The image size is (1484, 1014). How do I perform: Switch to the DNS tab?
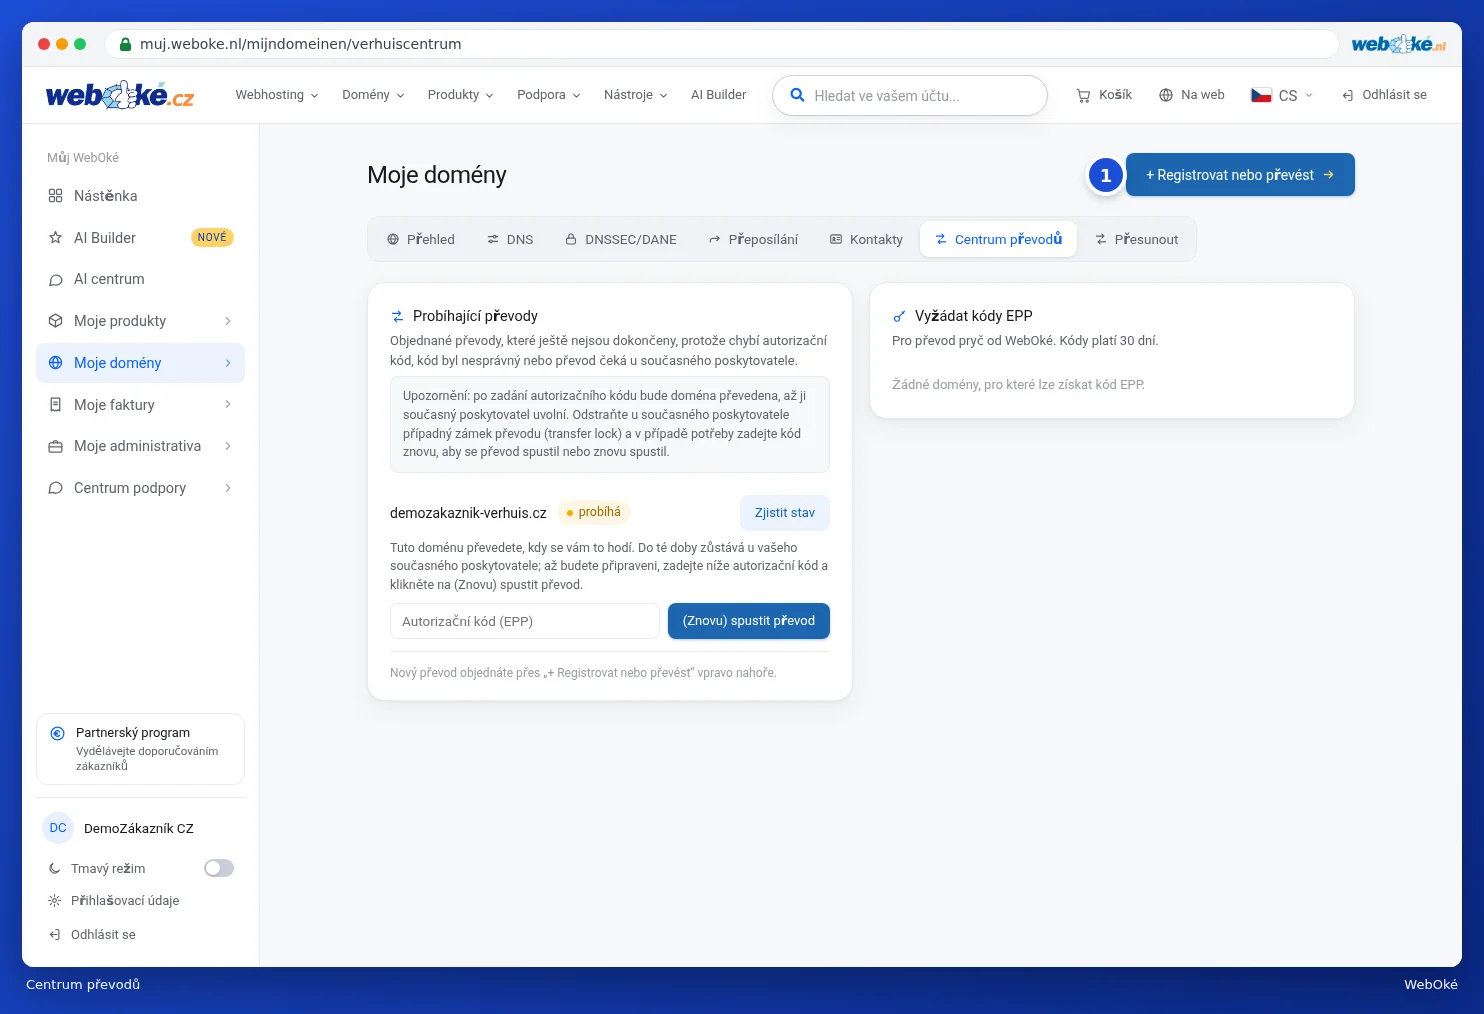510,239
